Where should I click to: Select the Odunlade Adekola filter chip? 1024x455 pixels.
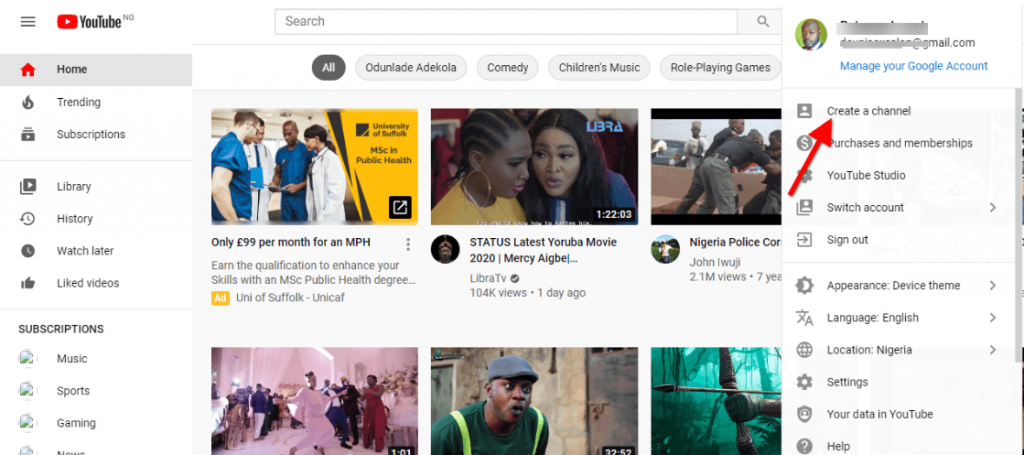(411, 67)
